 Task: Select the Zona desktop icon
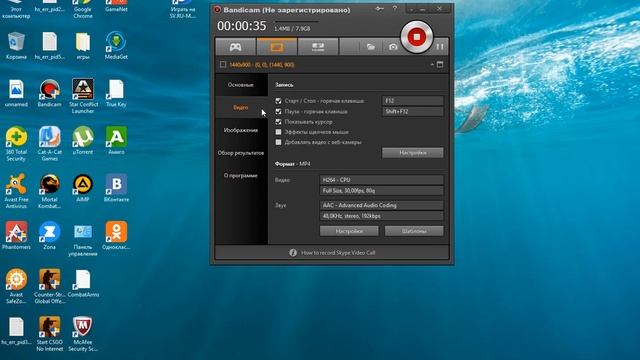click(49, 236)
